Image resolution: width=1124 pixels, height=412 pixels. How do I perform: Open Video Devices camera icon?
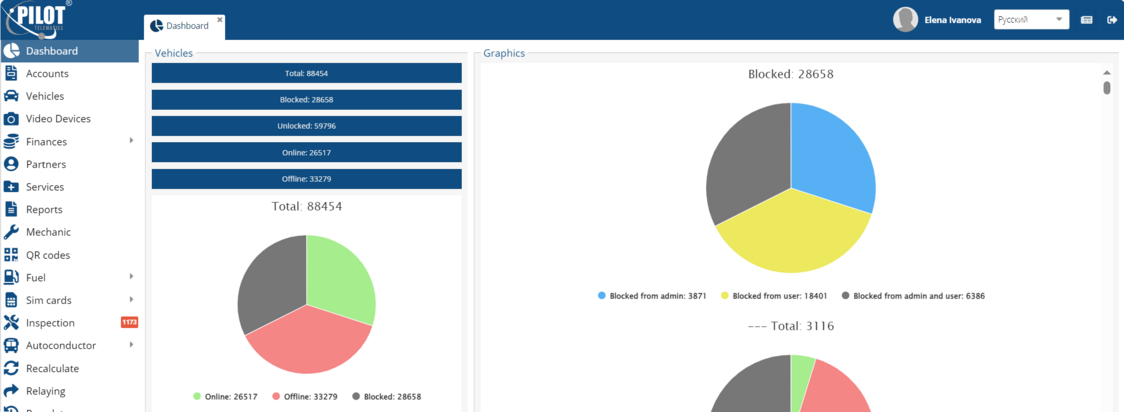tap(11, 119)
